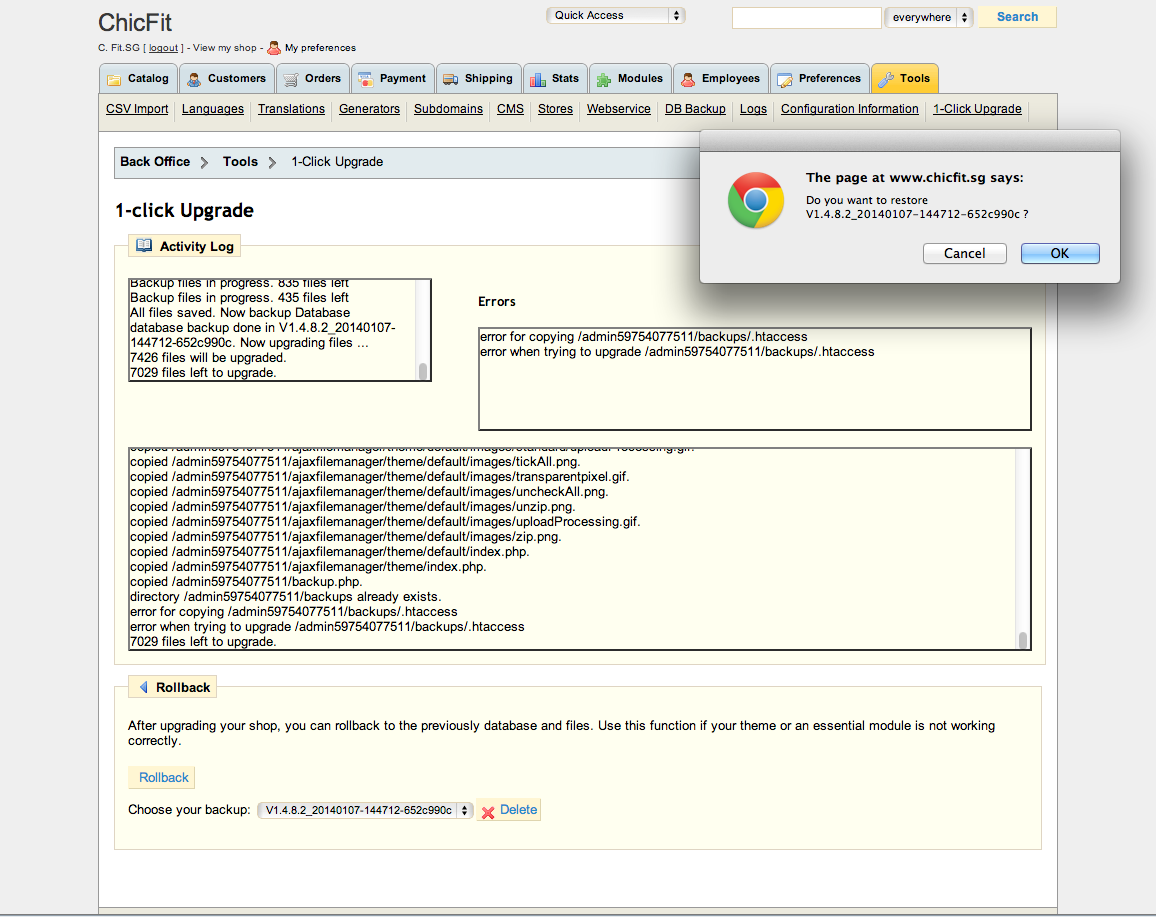Screen dimensions: 1156x917
Task: Click the My preferences user icon
Action: click(274, 48)
